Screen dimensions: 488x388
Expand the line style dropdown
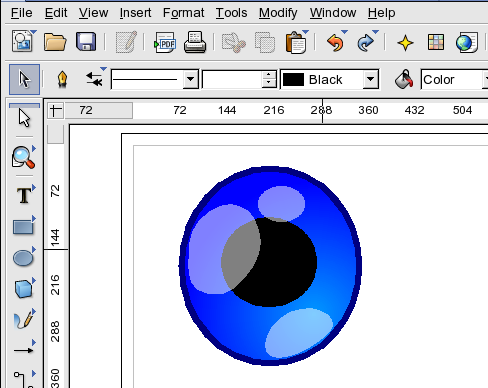(190, 79)
